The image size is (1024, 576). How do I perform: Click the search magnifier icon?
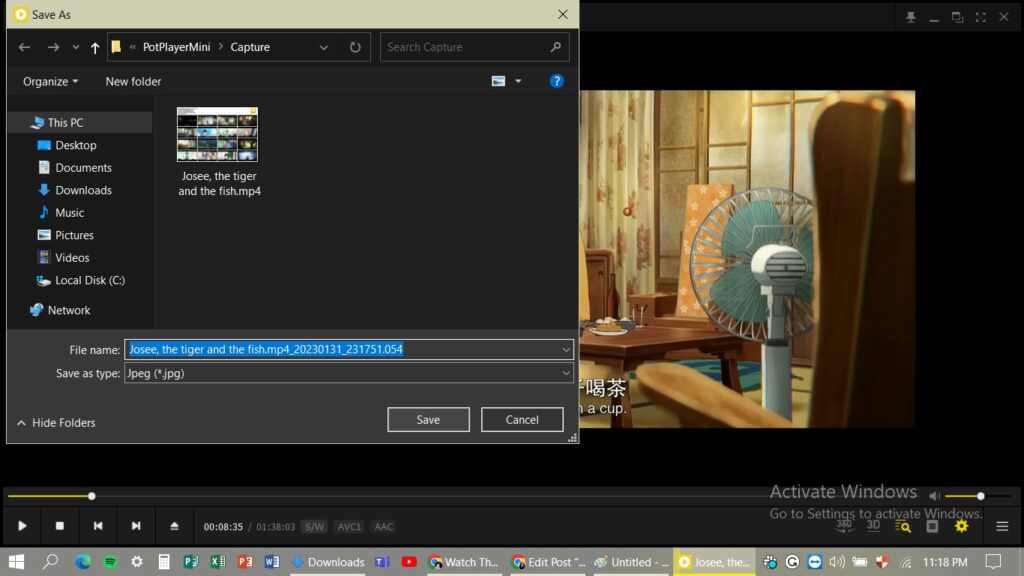555,47
